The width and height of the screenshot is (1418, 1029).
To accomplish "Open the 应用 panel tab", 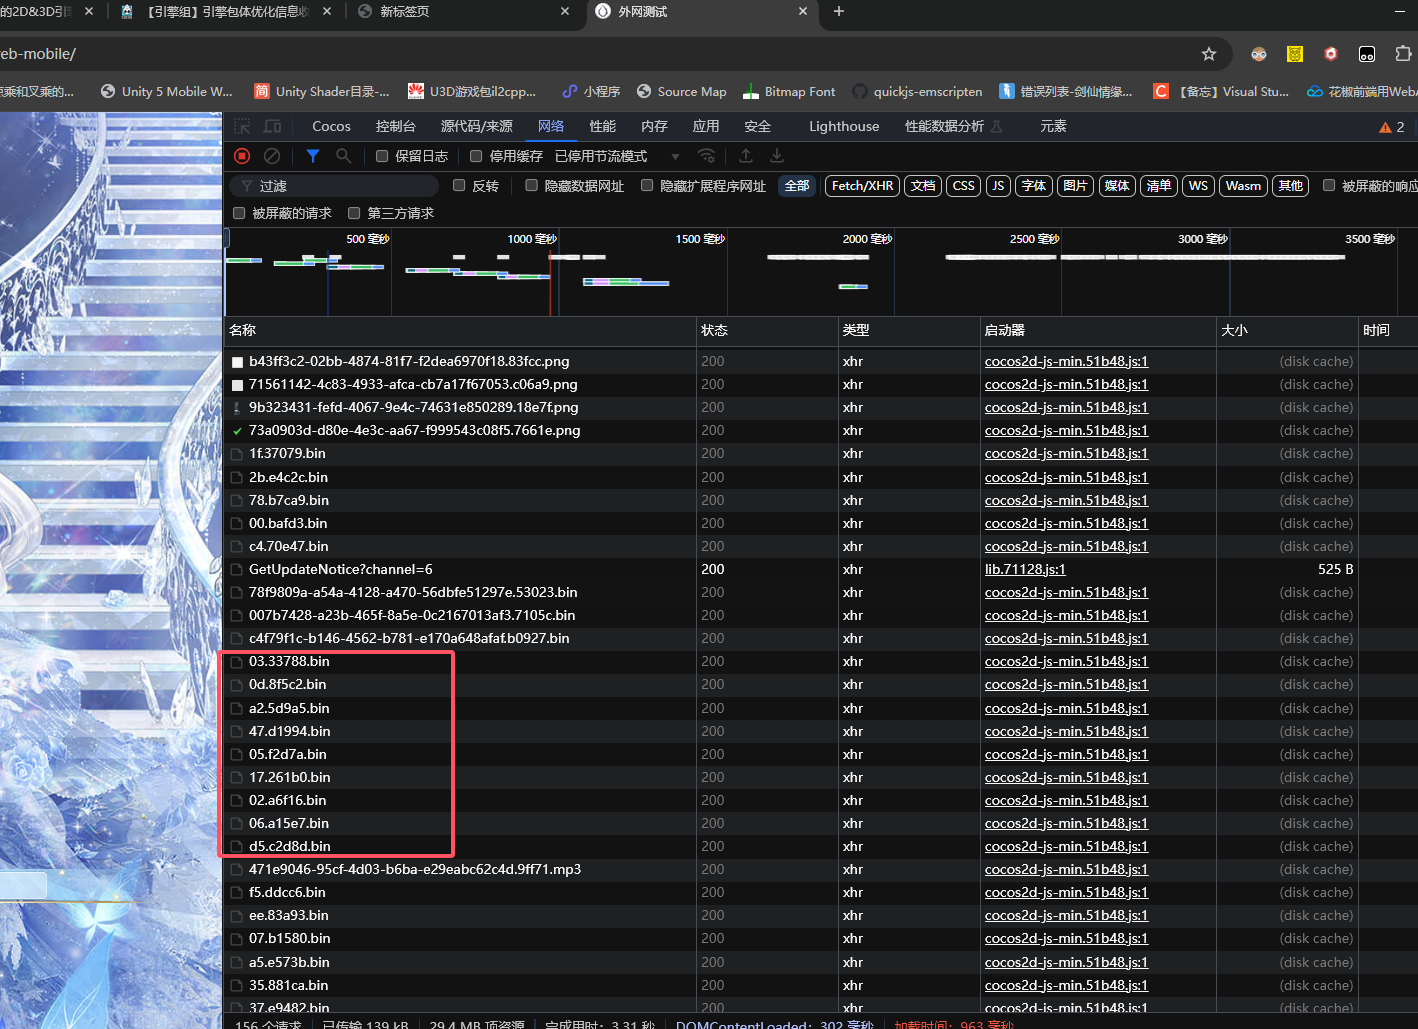I will [706, 127].
